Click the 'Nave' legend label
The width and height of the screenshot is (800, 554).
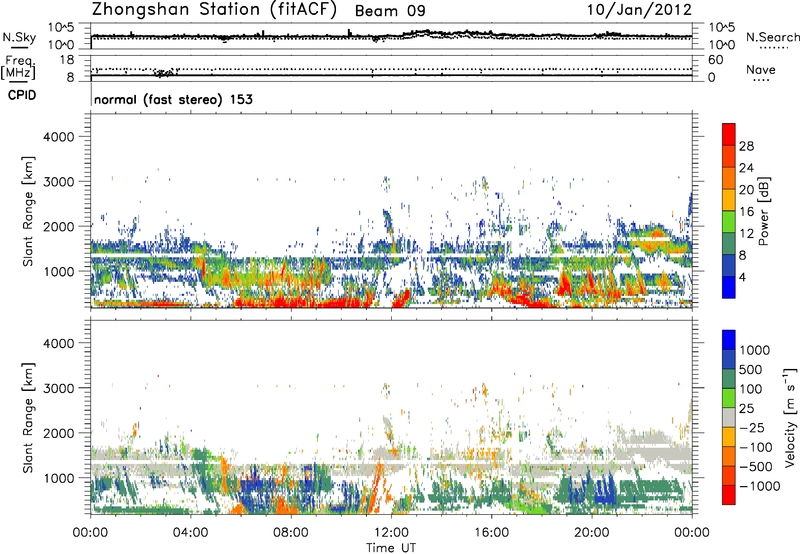point(760,69)
